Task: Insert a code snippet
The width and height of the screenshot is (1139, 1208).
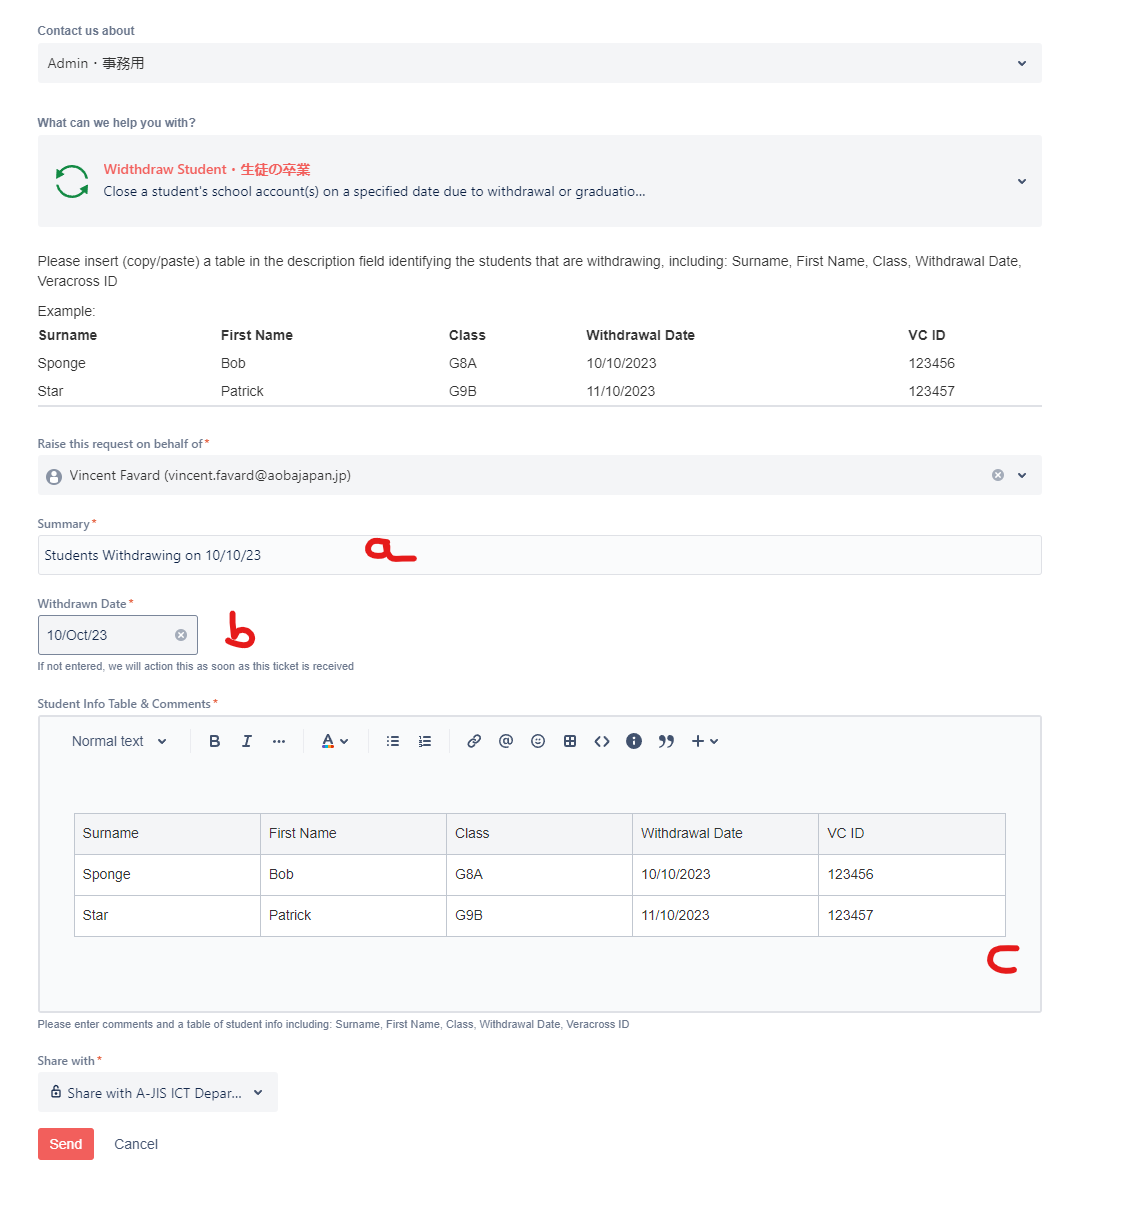Action: tap(602, 741)
